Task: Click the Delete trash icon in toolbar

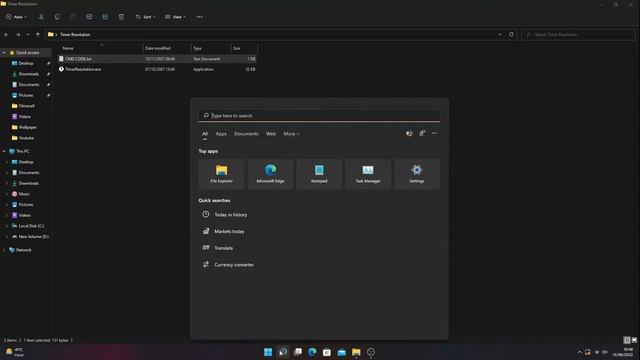Action: (x=121, y=17)
